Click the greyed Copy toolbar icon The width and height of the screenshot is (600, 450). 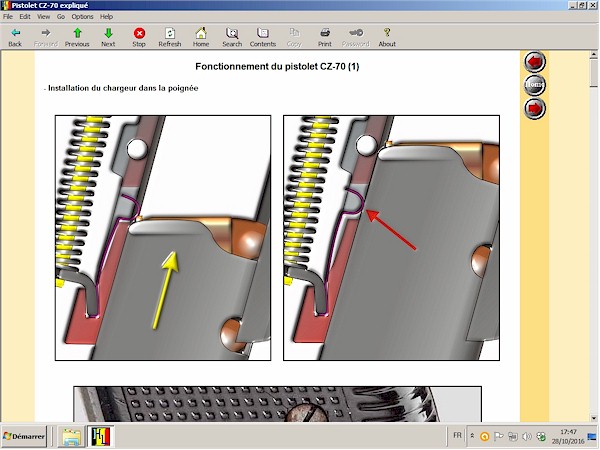point(294,37)
